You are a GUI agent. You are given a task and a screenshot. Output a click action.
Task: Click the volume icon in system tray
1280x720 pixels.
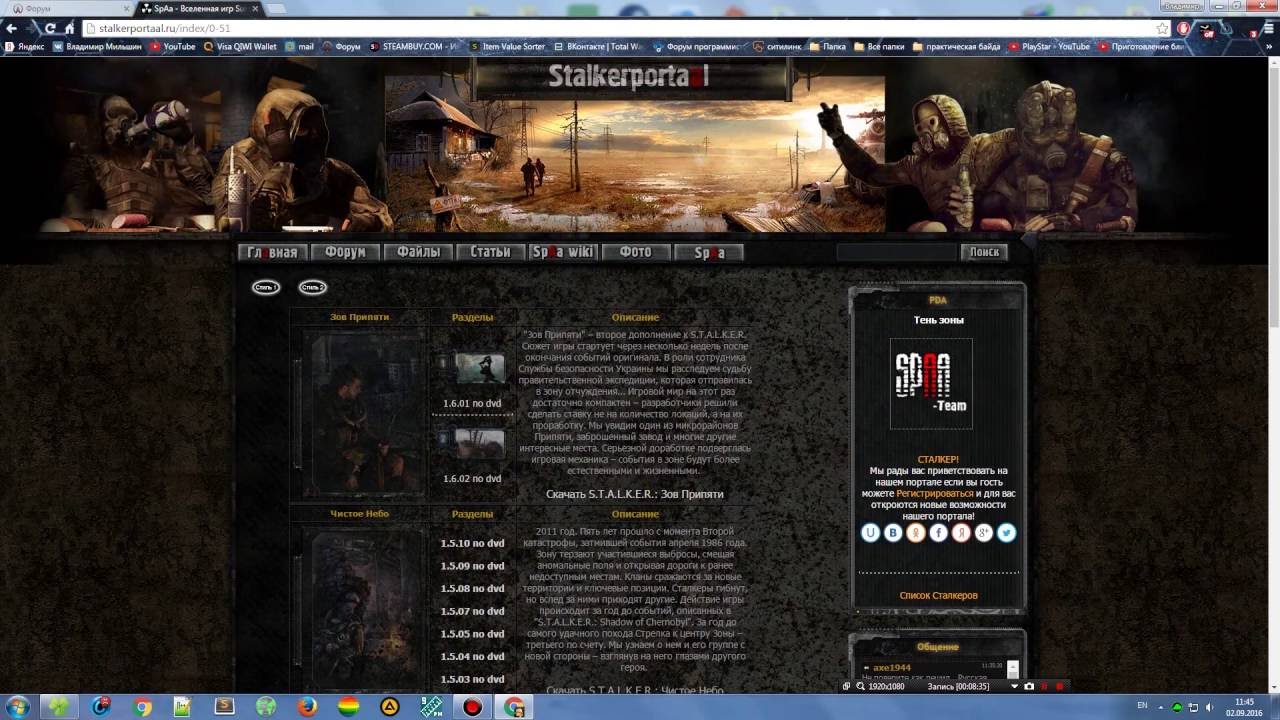pyautogui.click(x=1210, y=707)
